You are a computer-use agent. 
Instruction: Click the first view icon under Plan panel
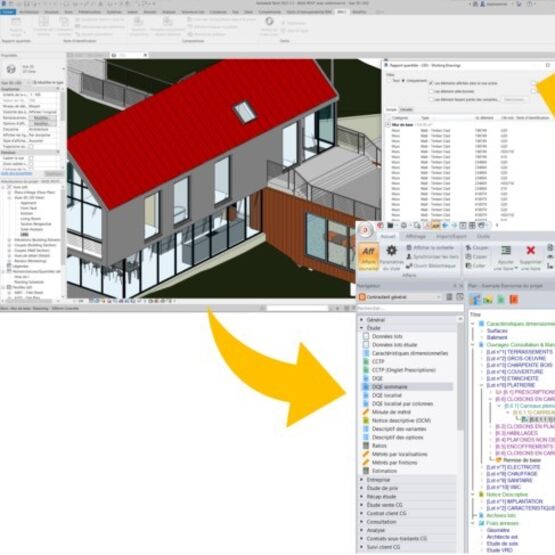coord(475,300)
